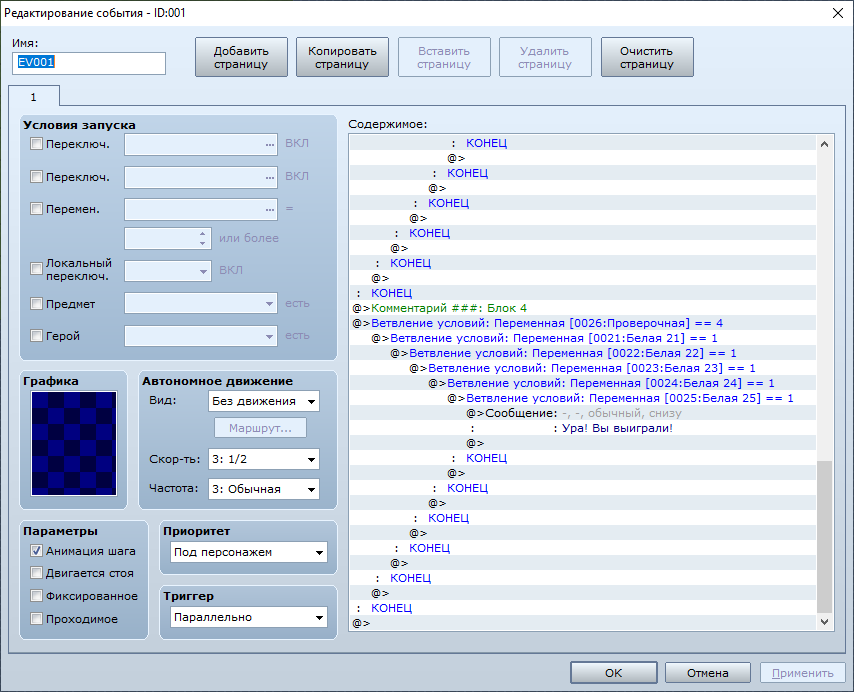
Task: Click the Добавить страницу button
Action: click(241, 57)
